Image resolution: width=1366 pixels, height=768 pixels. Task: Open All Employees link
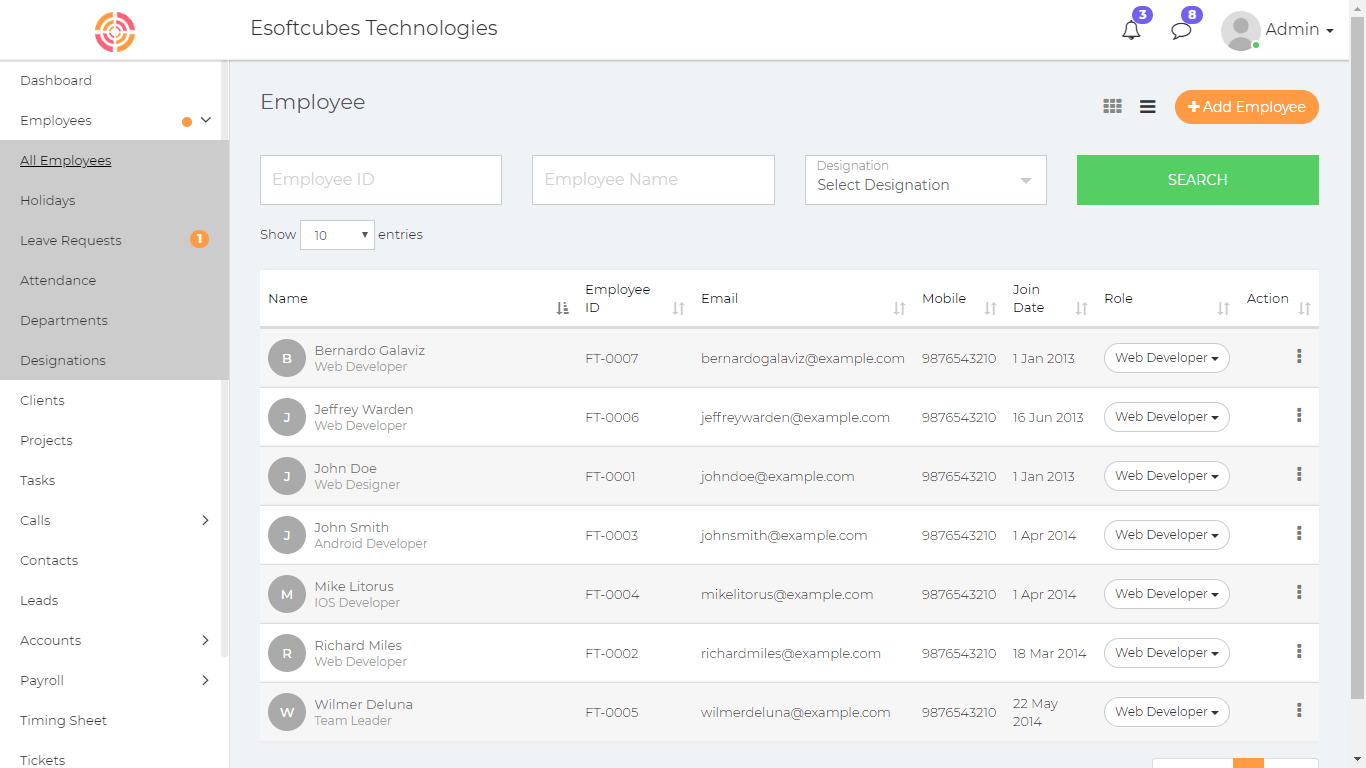[66, 160]
